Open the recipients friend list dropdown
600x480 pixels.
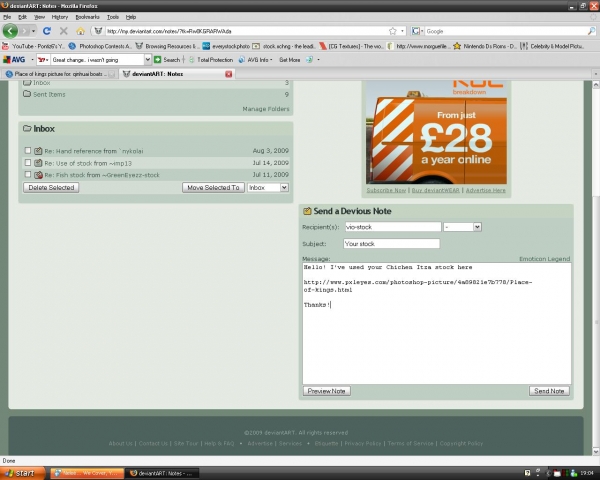[463, 227]
